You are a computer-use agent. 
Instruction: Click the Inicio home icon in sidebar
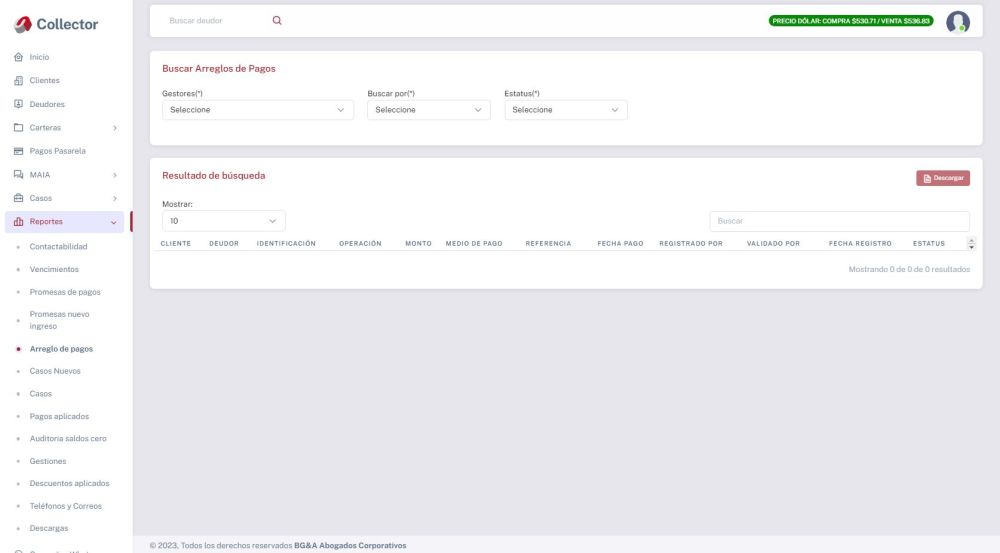[18, 58]
